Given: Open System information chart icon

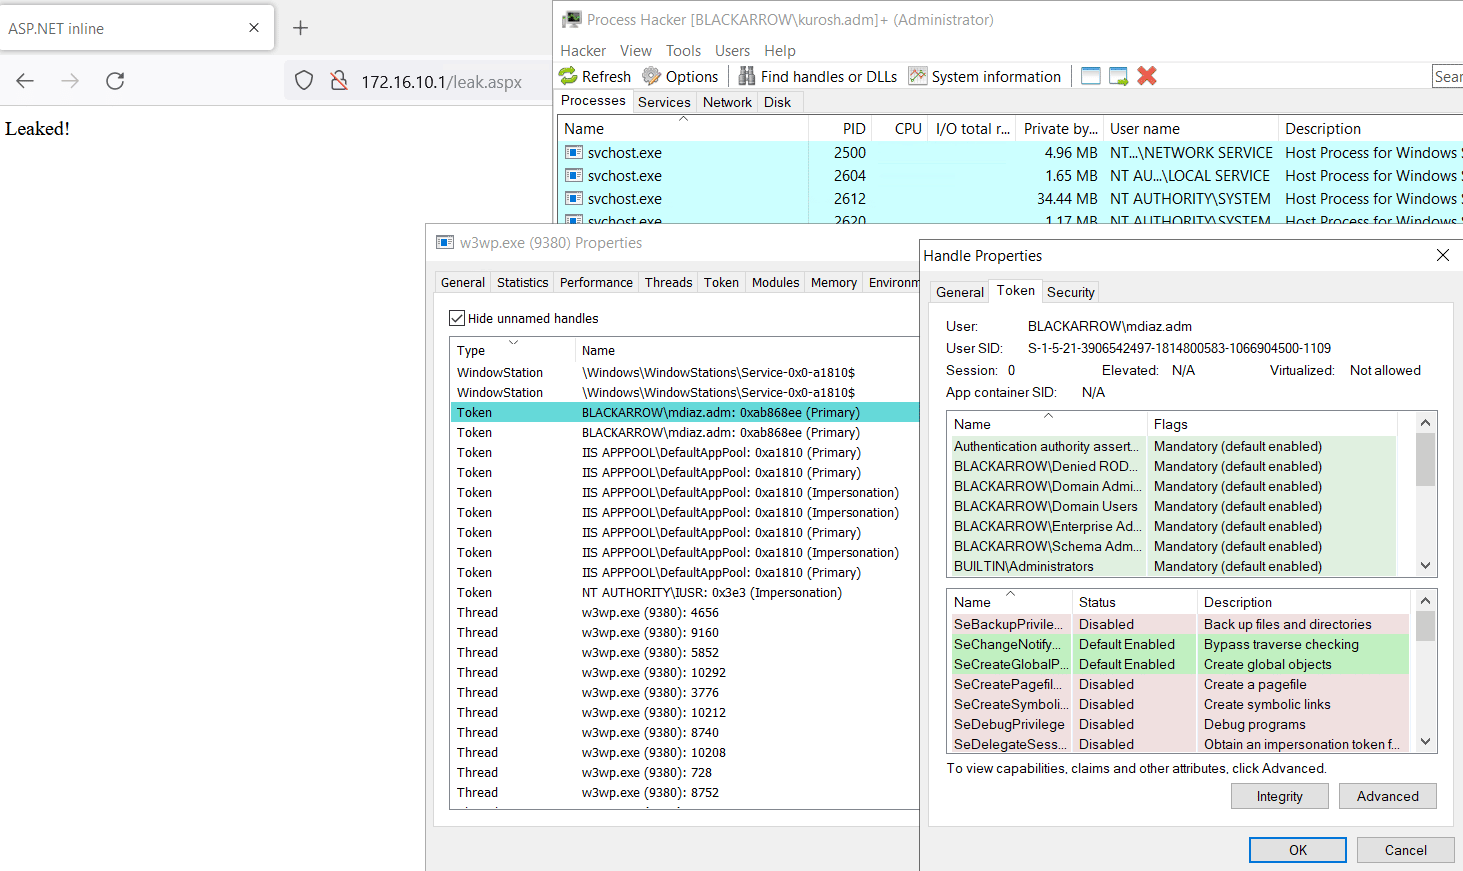Looking at the screenshot, I should [x=917, y=76].
